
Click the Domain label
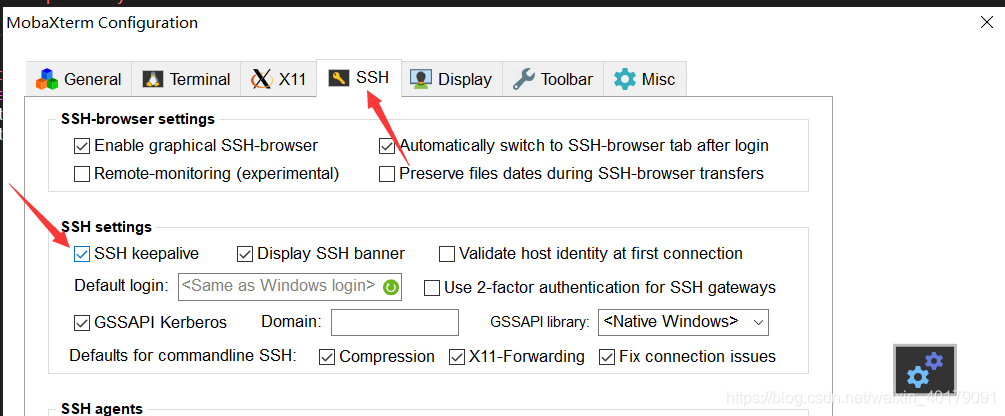point(291,322)
